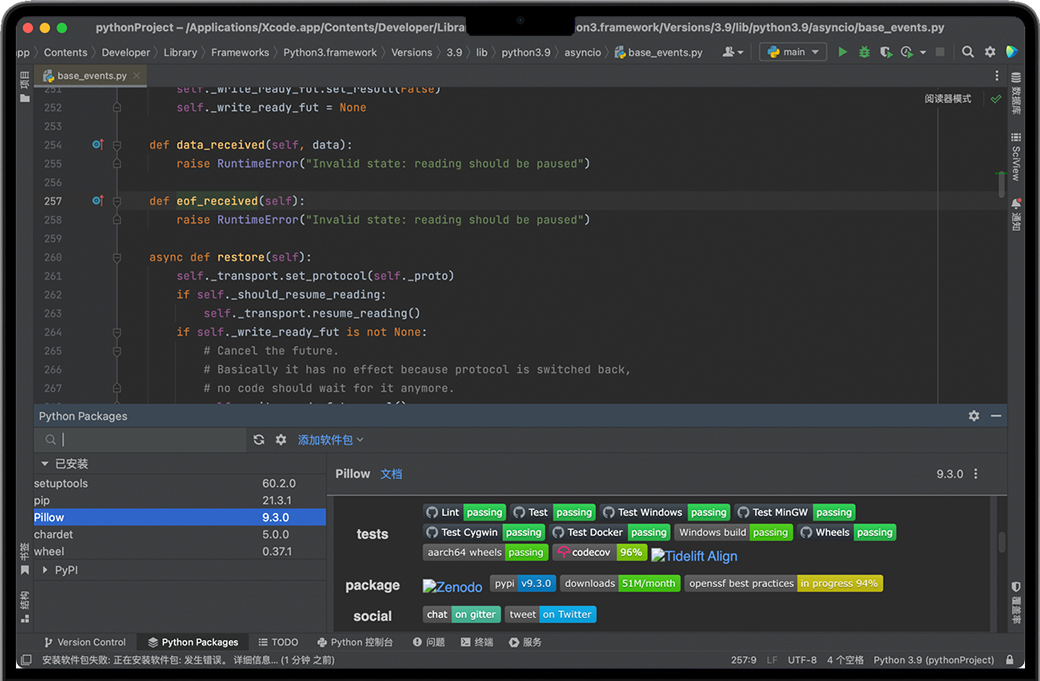Toggle the SciView side panel
The height and width of the screenshot is (681, 1040).
click(1016, 157)
